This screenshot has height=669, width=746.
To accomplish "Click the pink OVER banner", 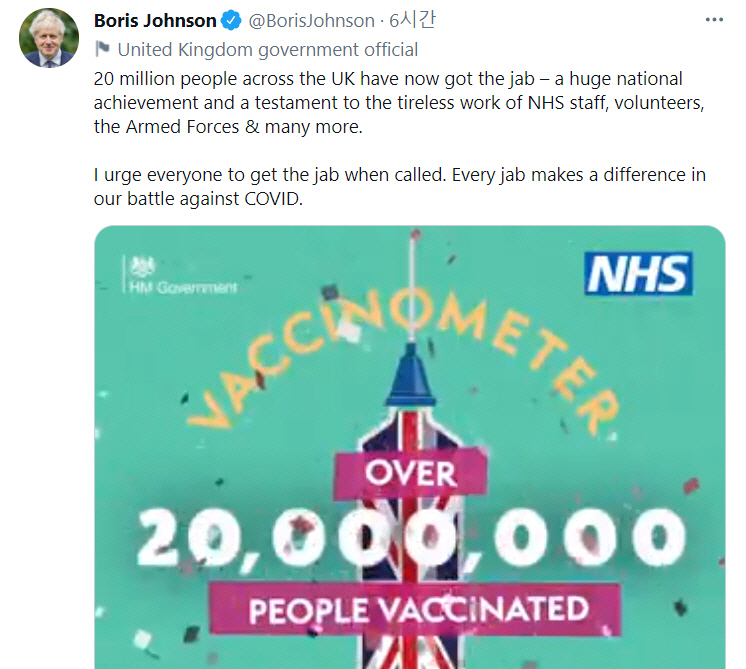I will point(410,472).
